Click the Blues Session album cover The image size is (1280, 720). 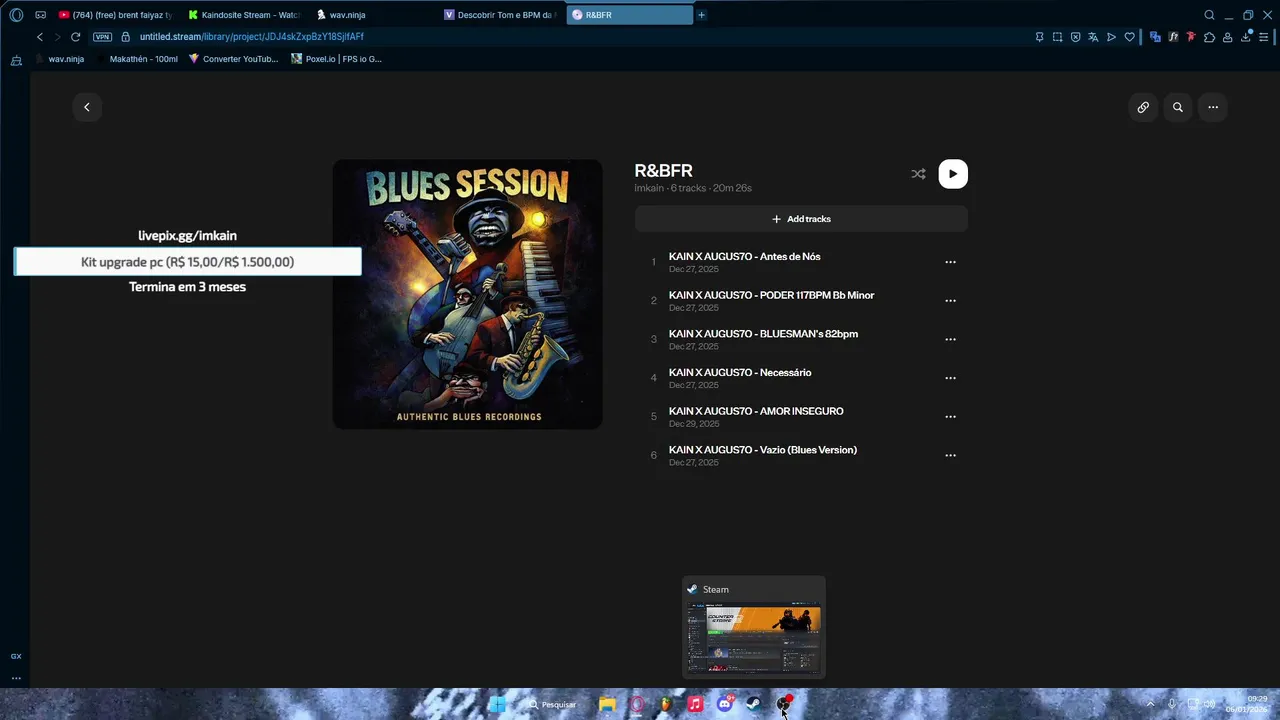467,294
